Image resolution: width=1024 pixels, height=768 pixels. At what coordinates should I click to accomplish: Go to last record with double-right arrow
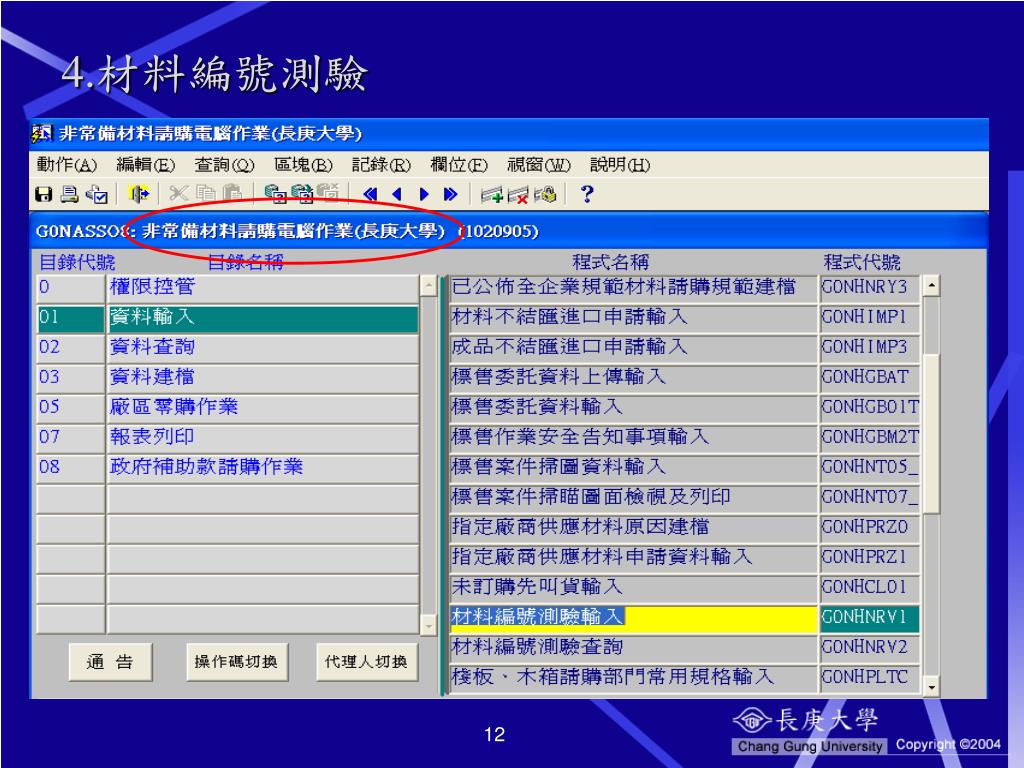[450, 194]
